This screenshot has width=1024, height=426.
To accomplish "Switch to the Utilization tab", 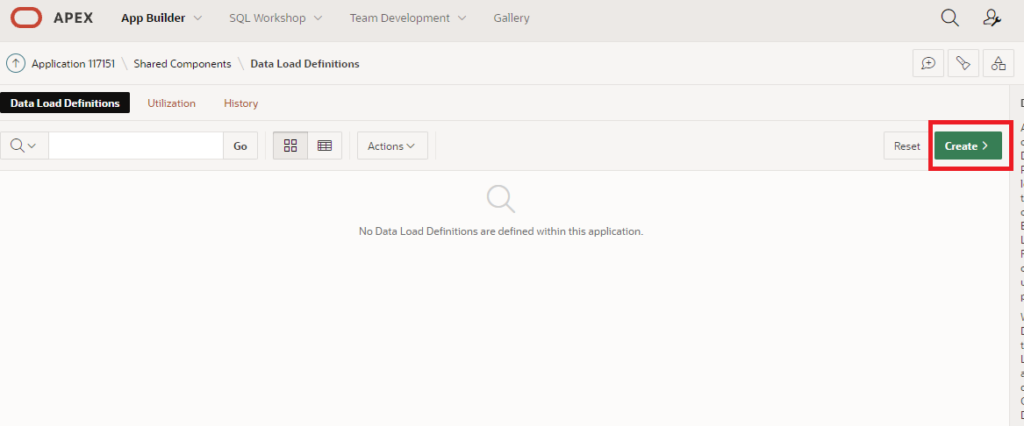I will click(x=171, y=103).
